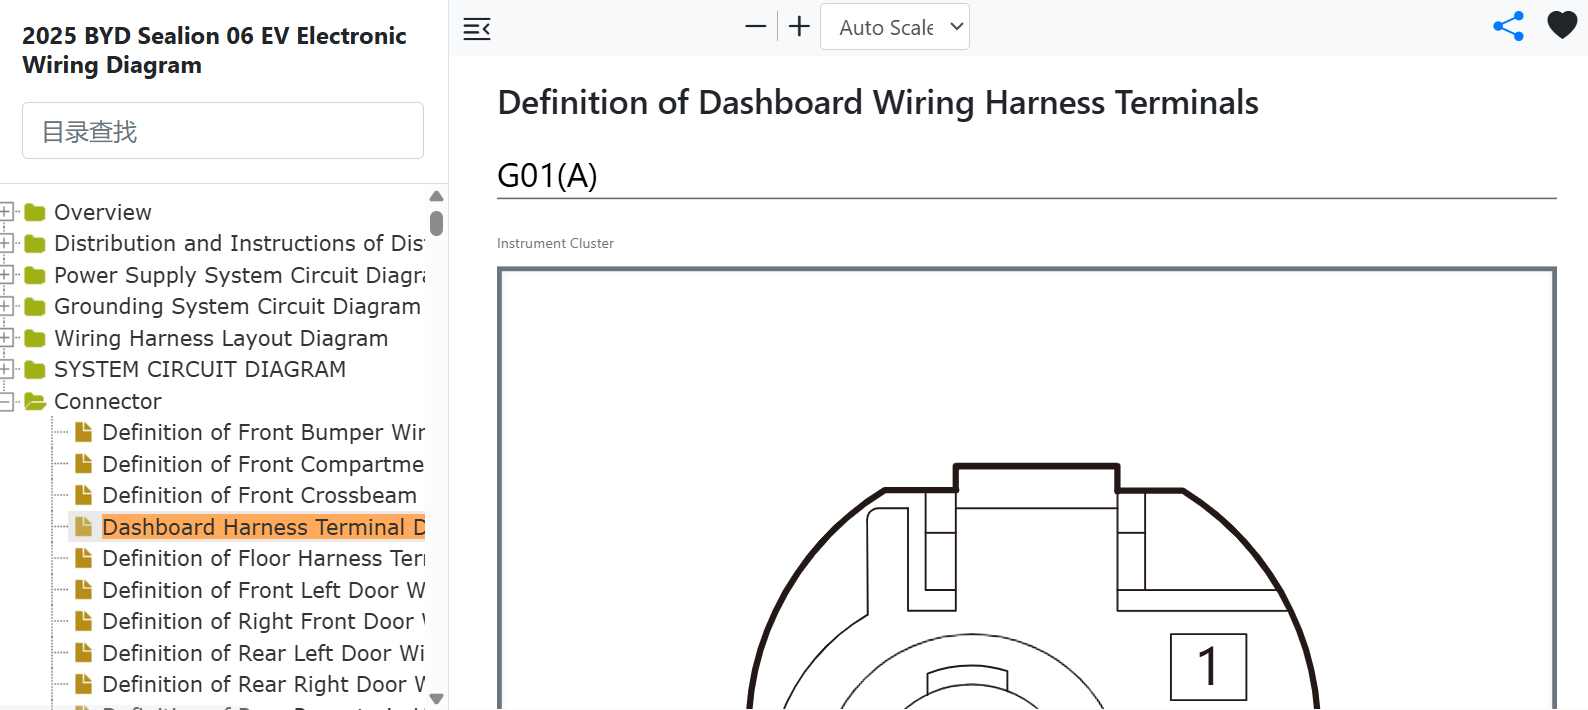Expand the Grounding System Circuit Diagram folder

[x=6, y=306]
